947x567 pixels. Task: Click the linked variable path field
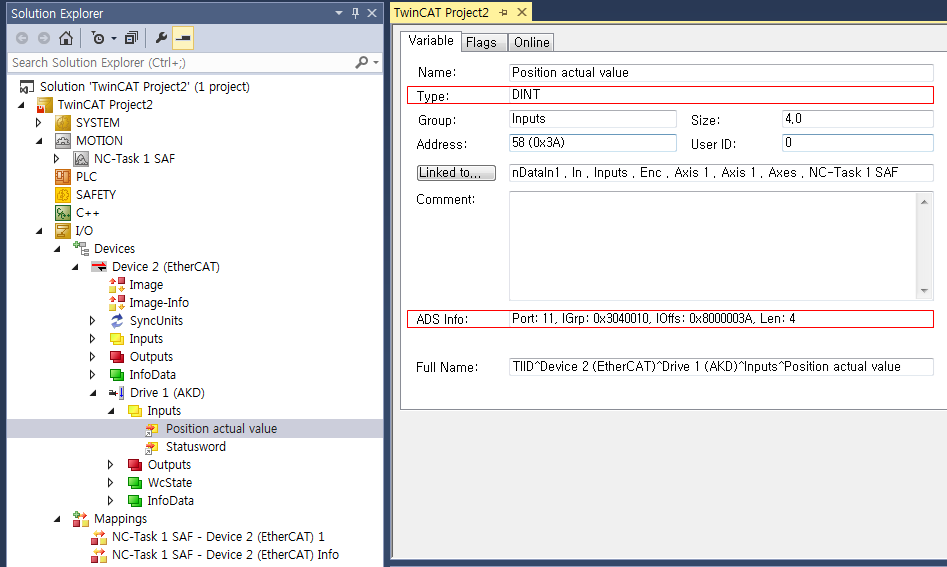pos(721,173)
